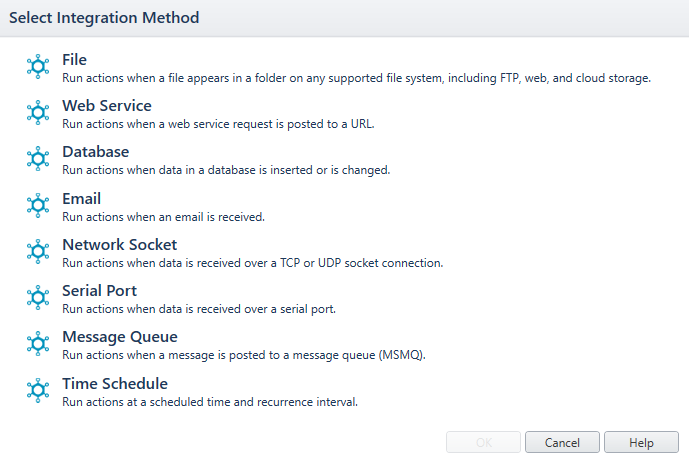The image size is (690, 468).
Task: Click the Web Service integration icon
Action: pos(38,113)
